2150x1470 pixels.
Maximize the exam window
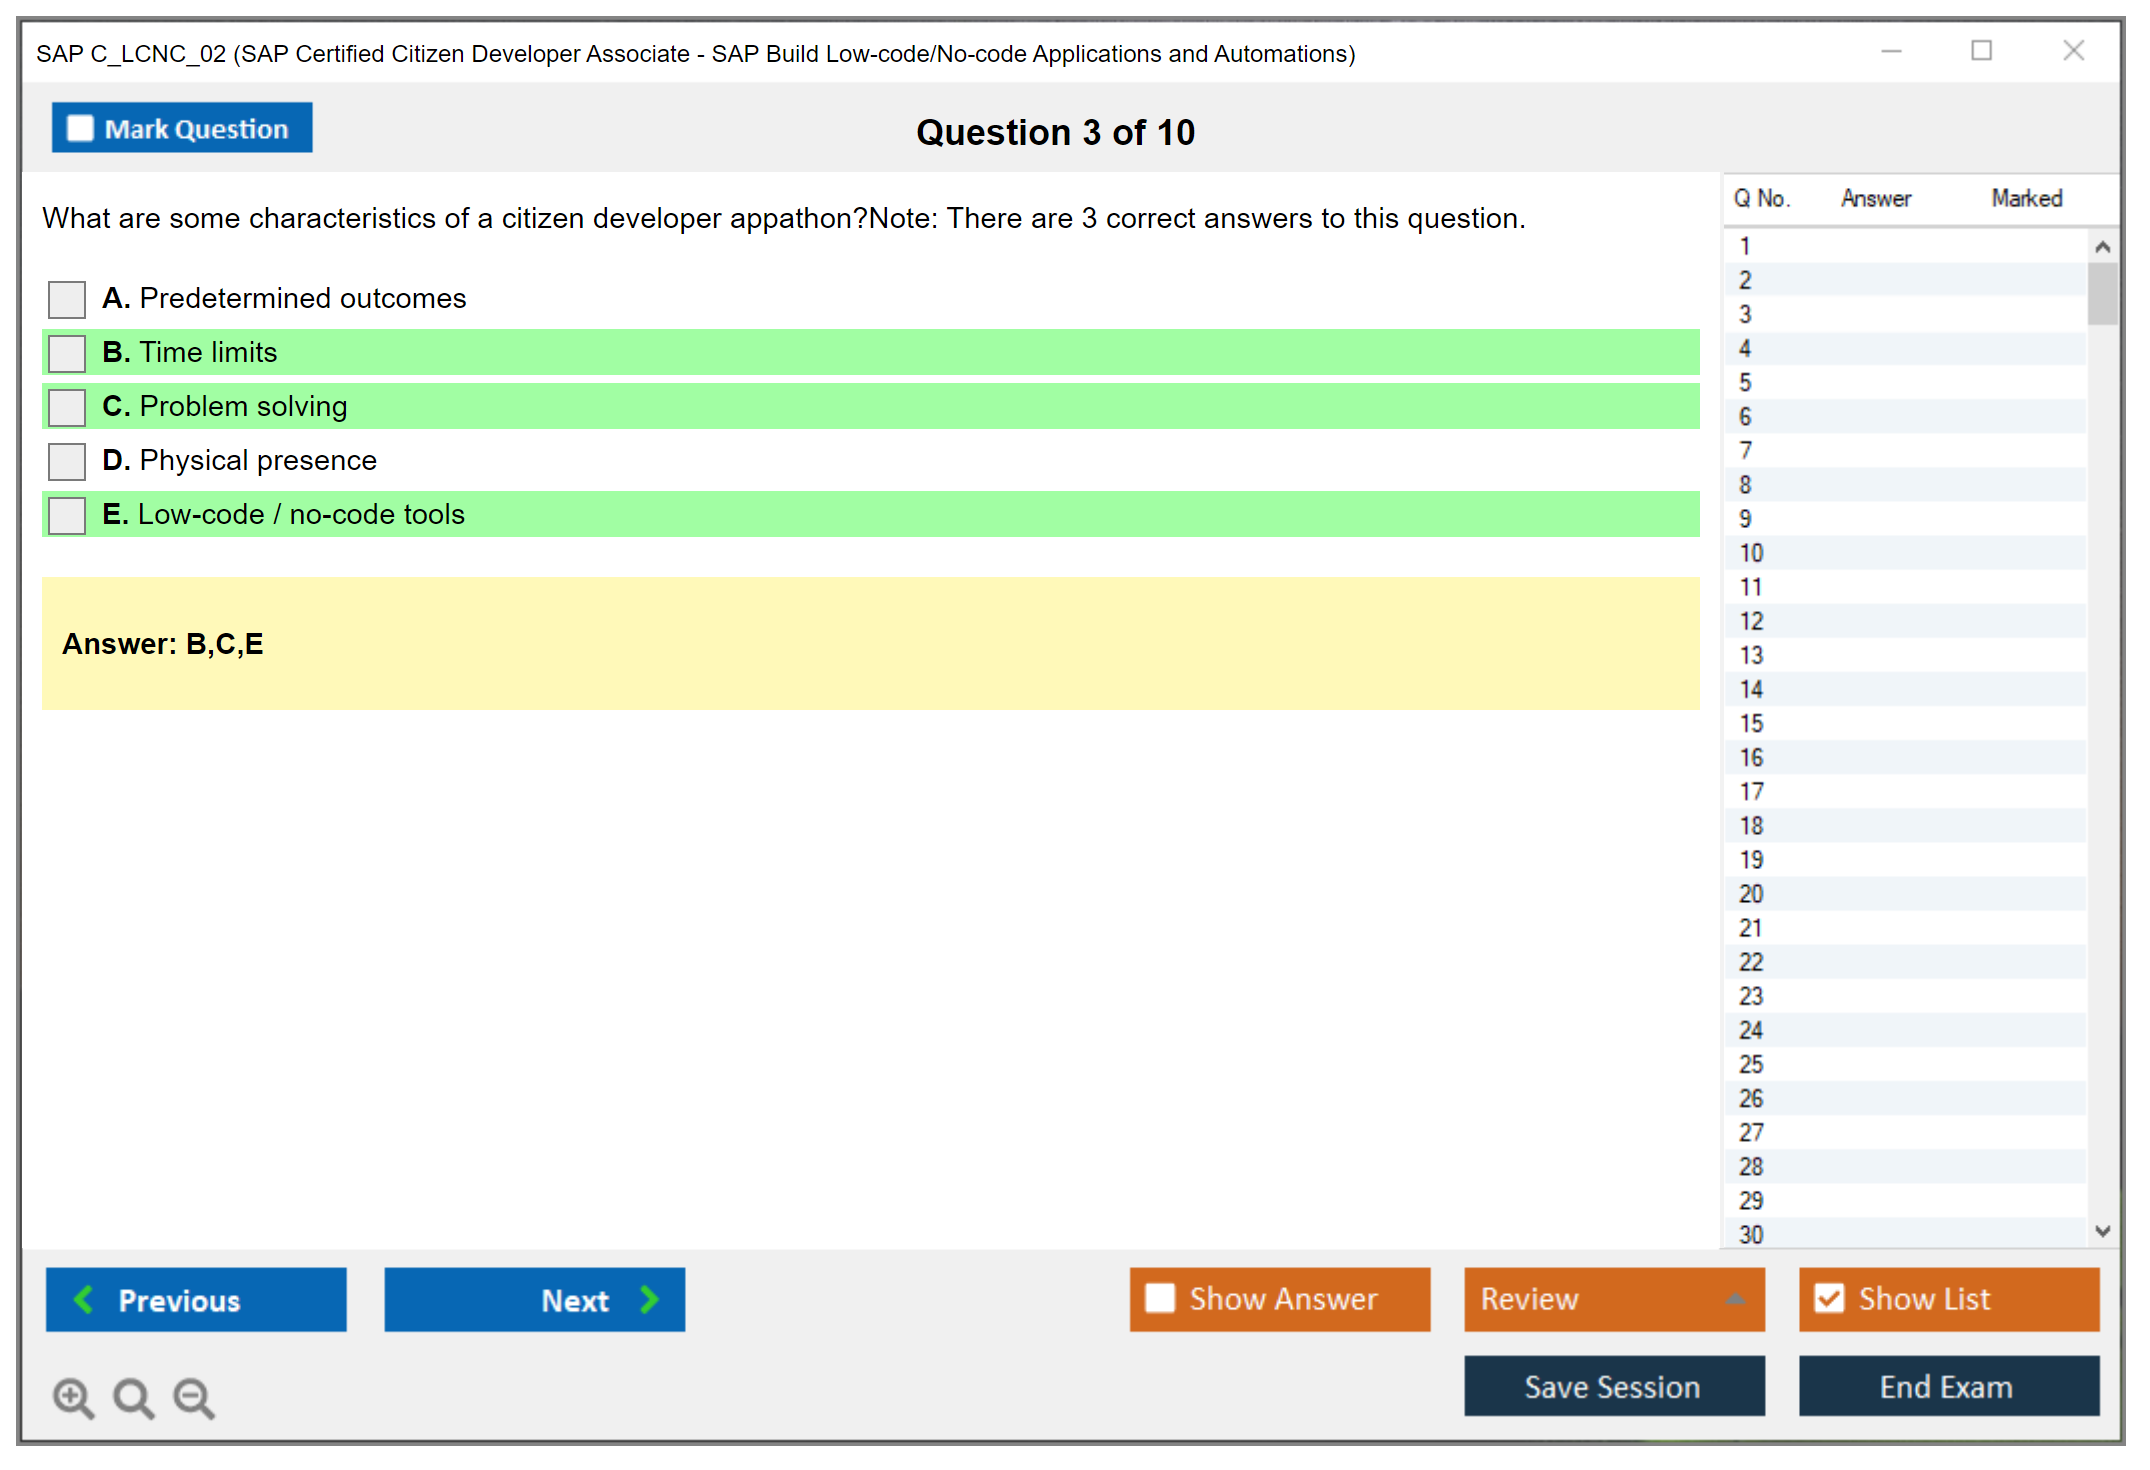pos(1981,51)
